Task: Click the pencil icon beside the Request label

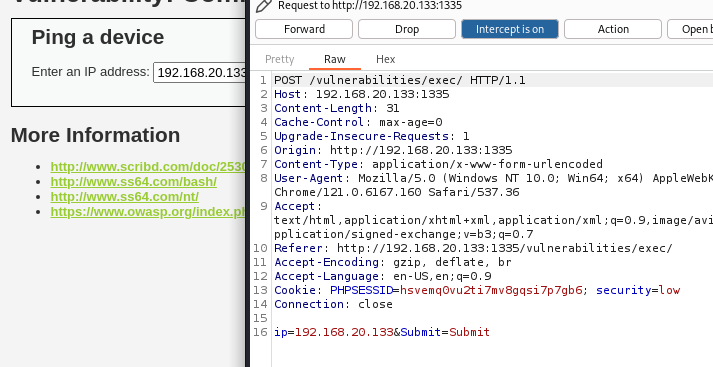Action: [264, 5]
